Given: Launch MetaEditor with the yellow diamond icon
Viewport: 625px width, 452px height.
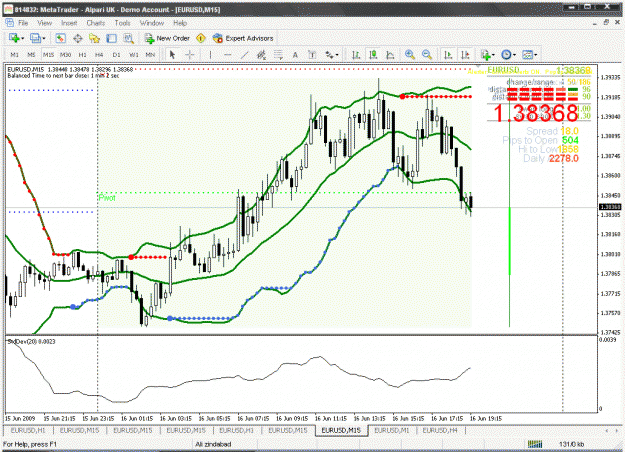Looking at the screenshot, I should pos(201,38).
